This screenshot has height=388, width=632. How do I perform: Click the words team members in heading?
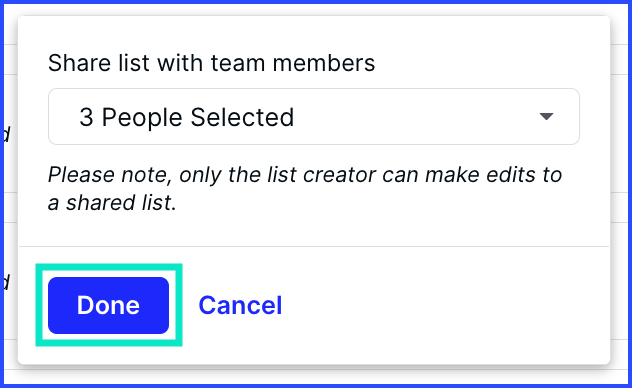[293, 63]
